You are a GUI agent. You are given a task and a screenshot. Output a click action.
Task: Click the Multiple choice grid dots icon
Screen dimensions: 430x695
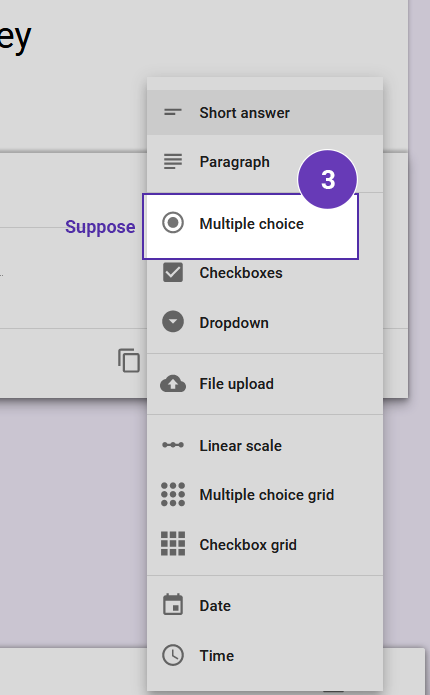[x=173, y=494]
